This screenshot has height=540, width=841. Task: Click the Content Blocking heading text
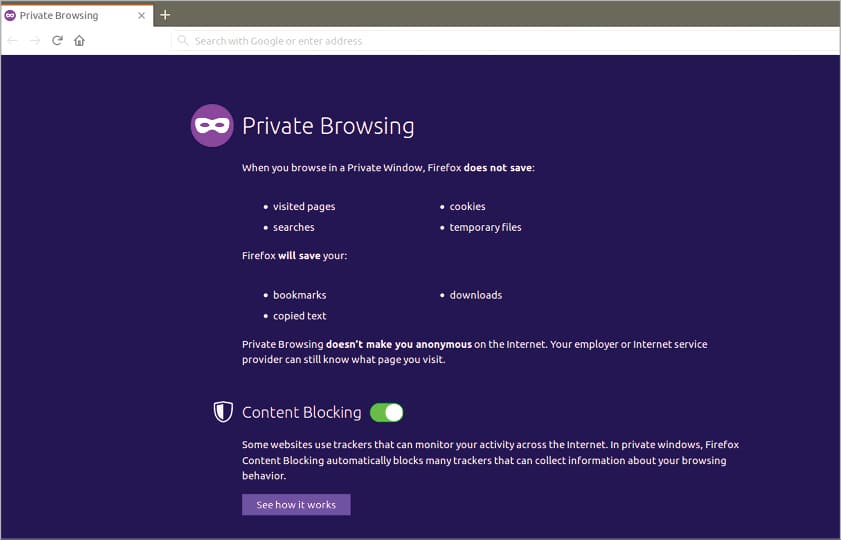tap(301, 412)
